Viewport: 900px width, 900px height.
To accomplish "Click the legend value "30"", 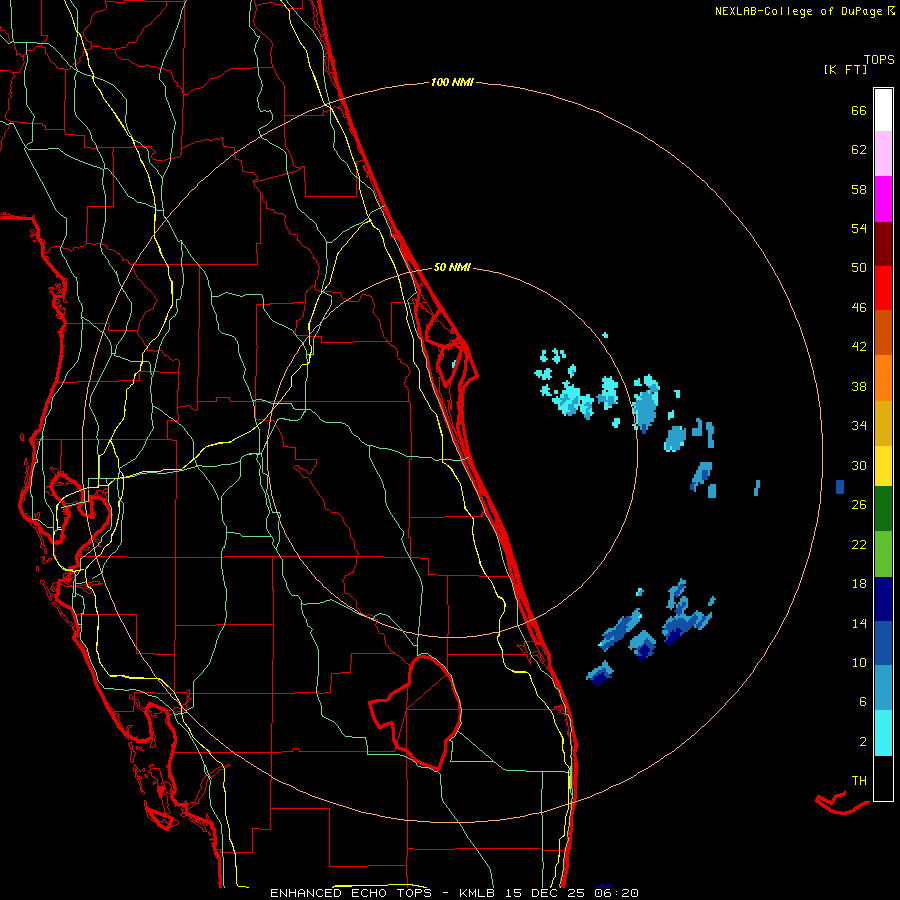I will pos(859,465).
